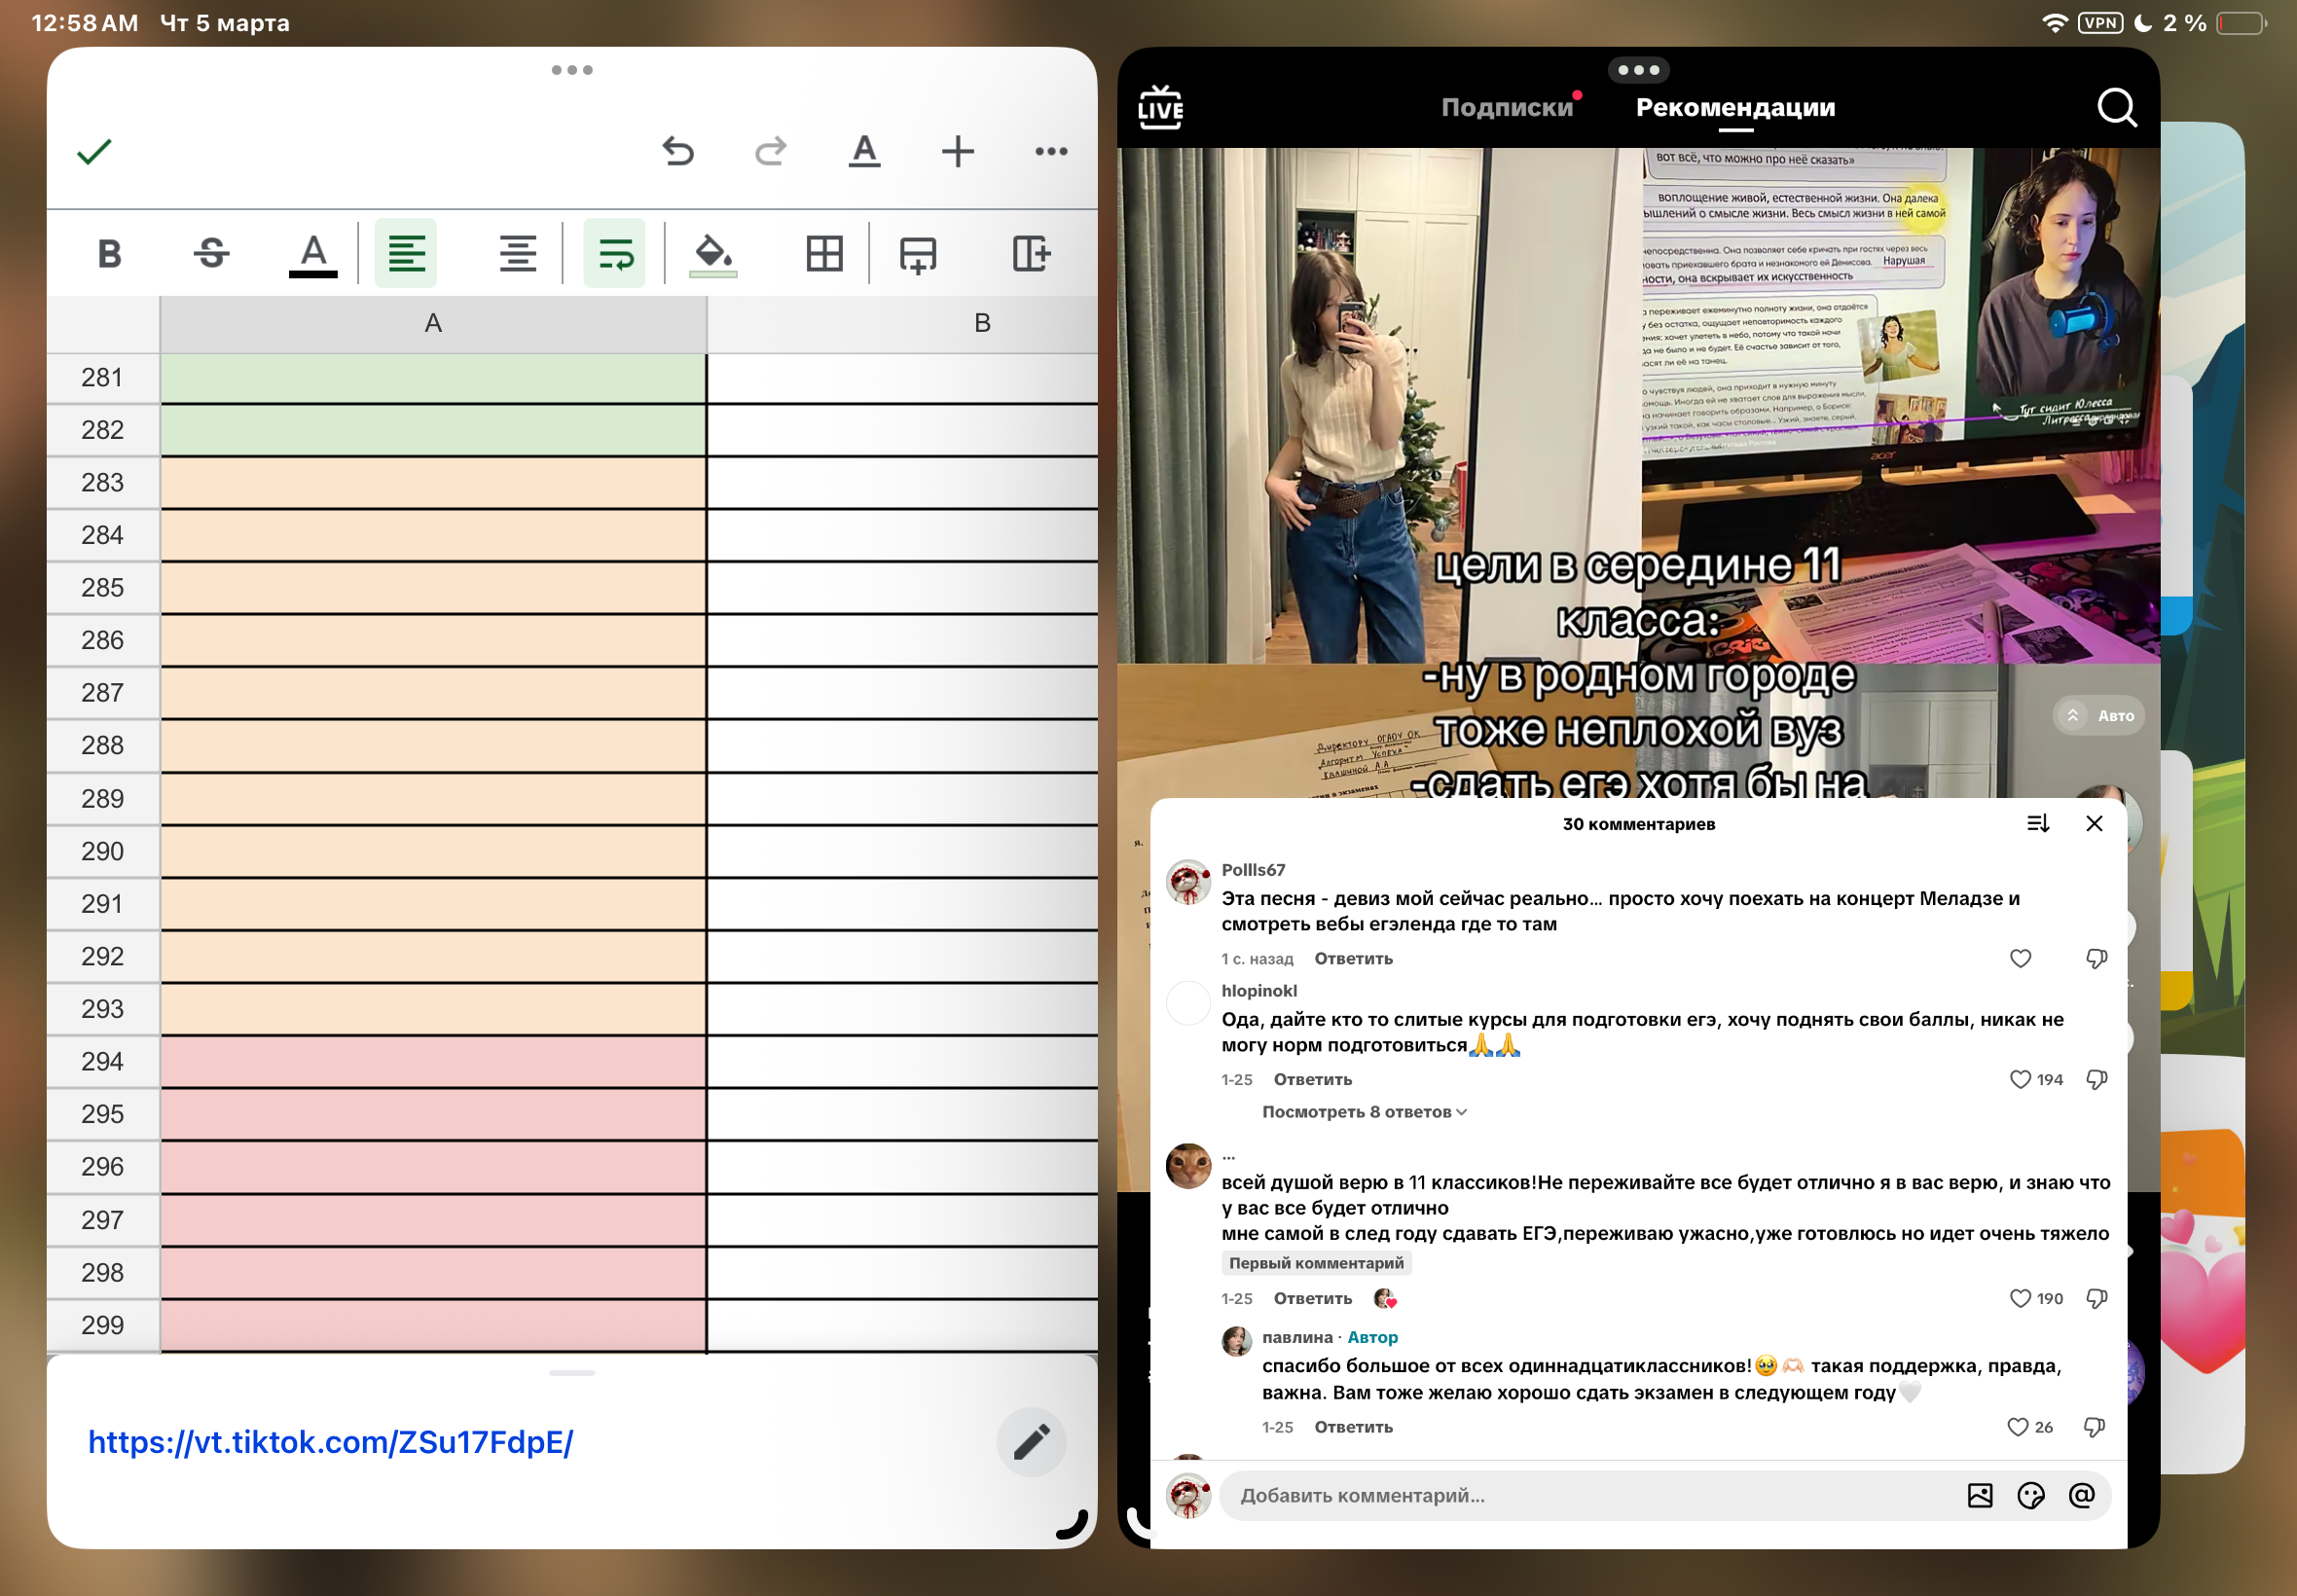Open павлина's avatar thumbnail

point(1236,1342)
